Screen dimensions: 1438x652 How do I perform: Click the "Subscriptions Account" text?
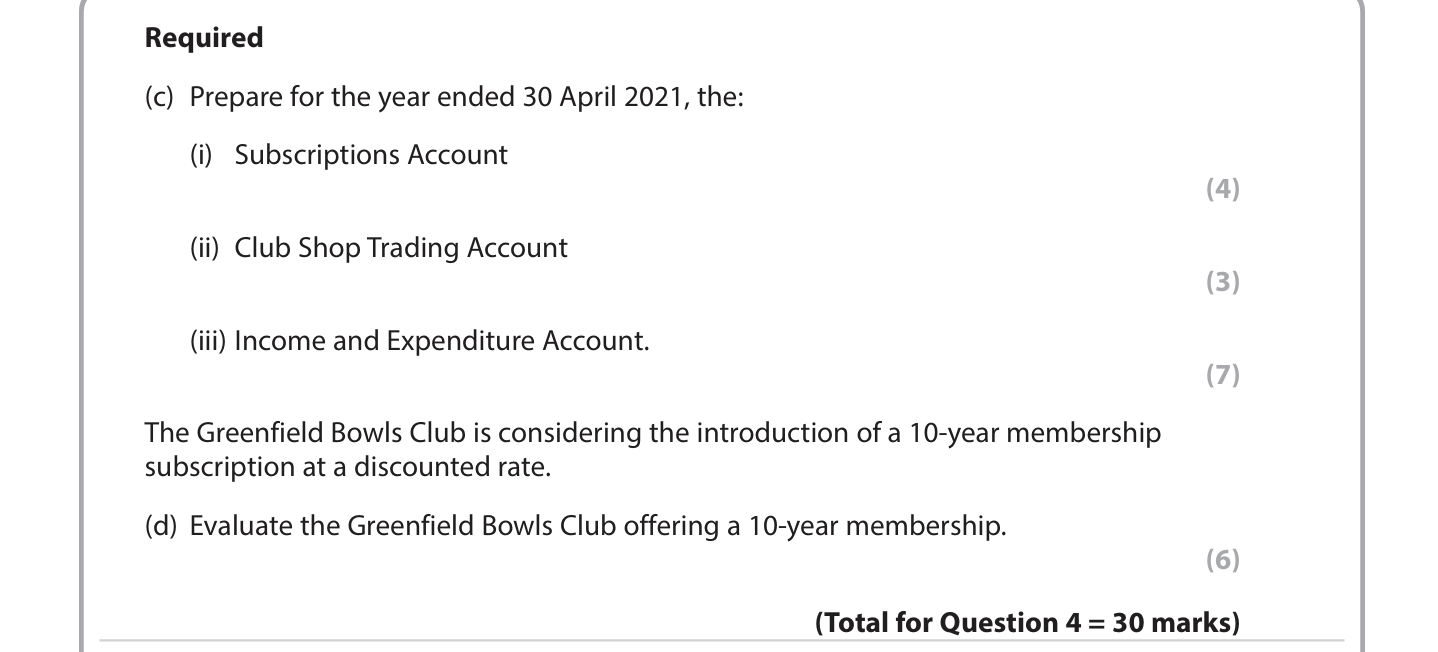371,155
